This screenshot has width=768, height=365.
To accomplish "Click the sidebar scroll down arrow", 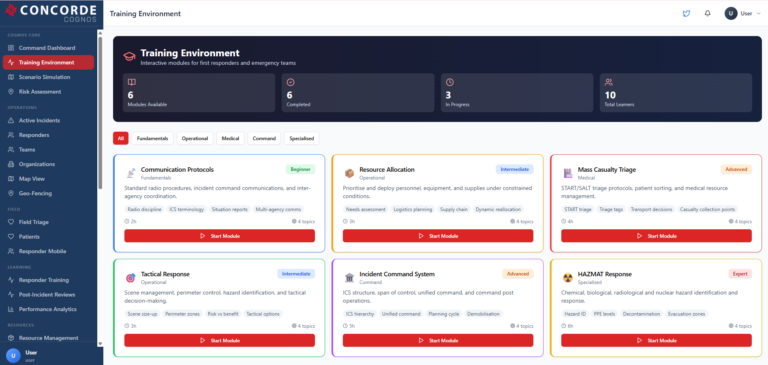I will pyautogui.click(x=100, y=344).
